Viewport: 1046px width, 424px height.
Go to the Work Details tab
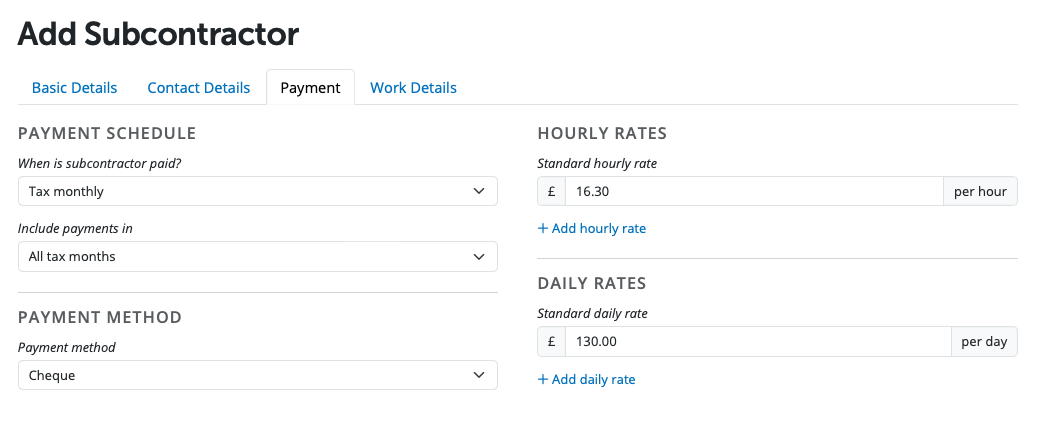click(413, 88)
